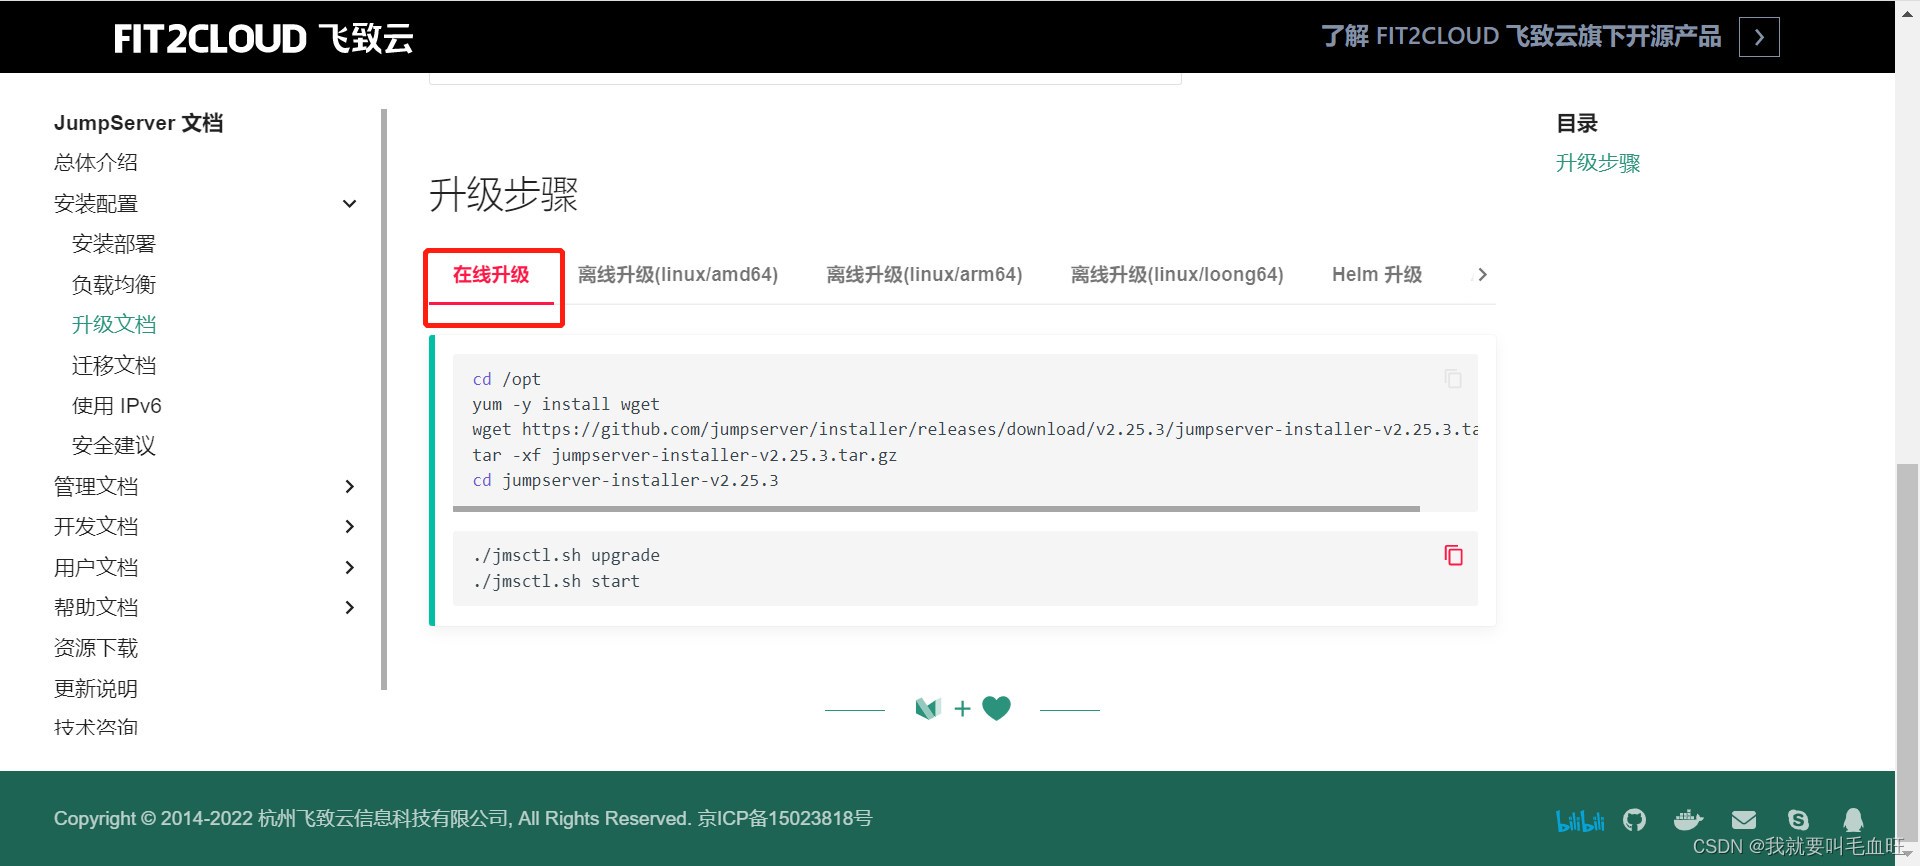
Task: Open the bilibili footer icon
Action: coord(1580,821)
